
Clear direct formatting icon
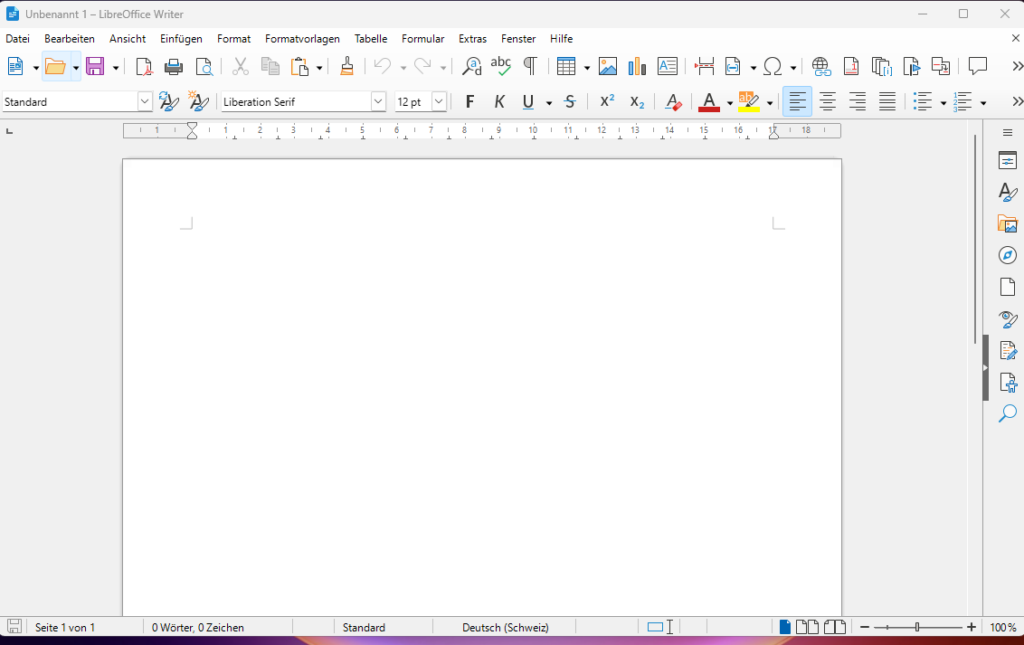[x=673, y=102]
